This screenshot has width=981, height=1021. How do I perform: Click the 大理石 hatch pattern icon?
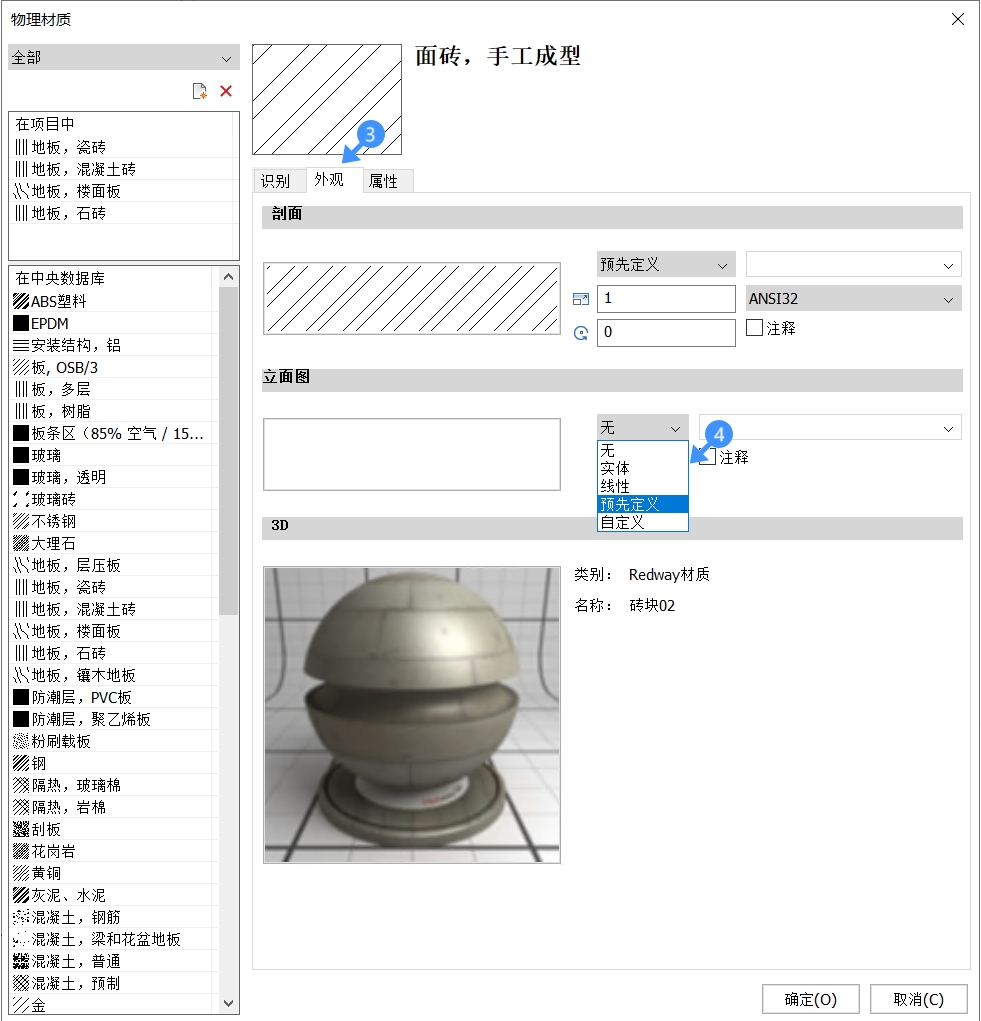pyautogui.click(x=21, y=543)
